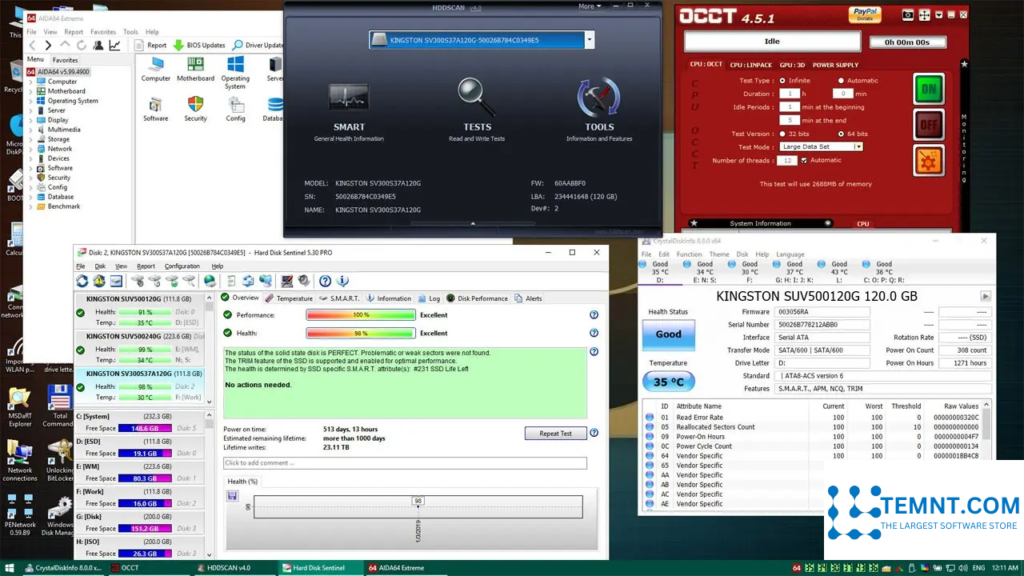Viewport: 1024px width, 576px height.
Task: Toggle the Automatic threads checkbox in OCCT
Action: coord(804,160)
